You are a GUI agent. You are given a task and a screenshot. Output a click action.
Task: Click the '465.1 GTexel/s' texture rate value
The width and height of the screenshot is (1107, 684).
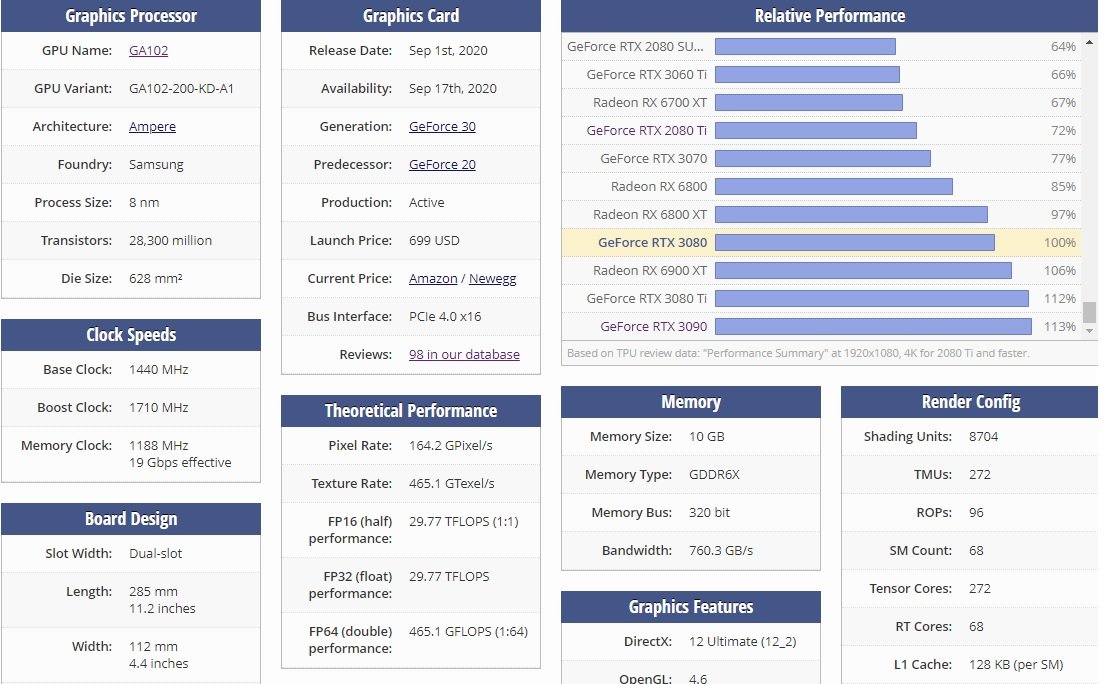(x=452, y=484)
